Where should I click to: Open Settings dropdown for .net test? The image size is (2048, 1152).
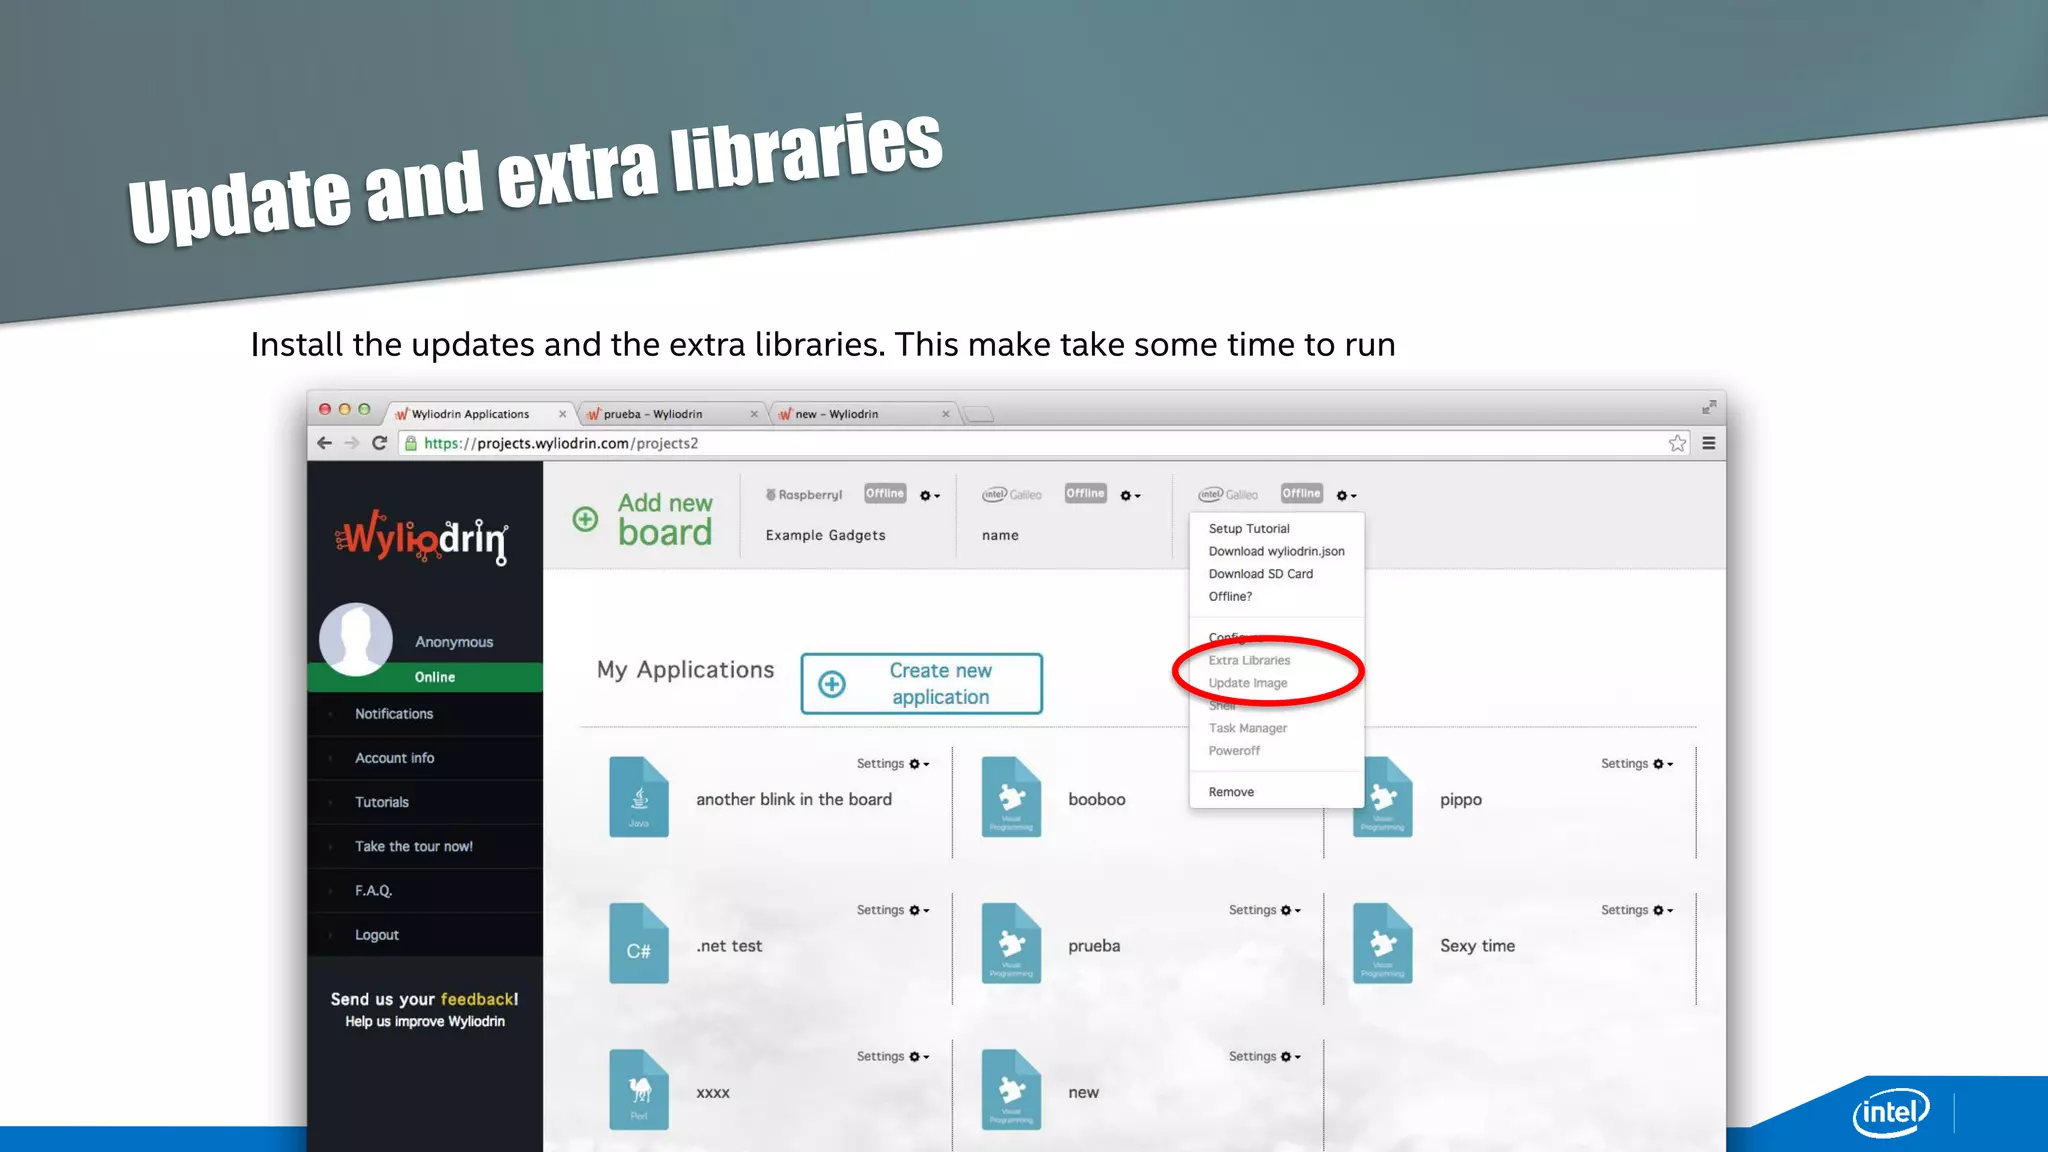pos(893,910)
